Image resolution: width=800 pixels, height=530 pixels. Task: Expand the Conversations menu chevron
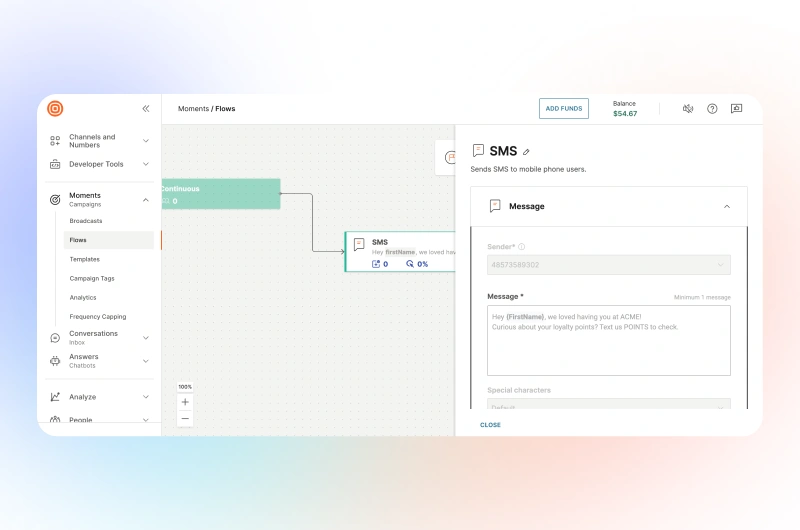[x=146, y=338]
